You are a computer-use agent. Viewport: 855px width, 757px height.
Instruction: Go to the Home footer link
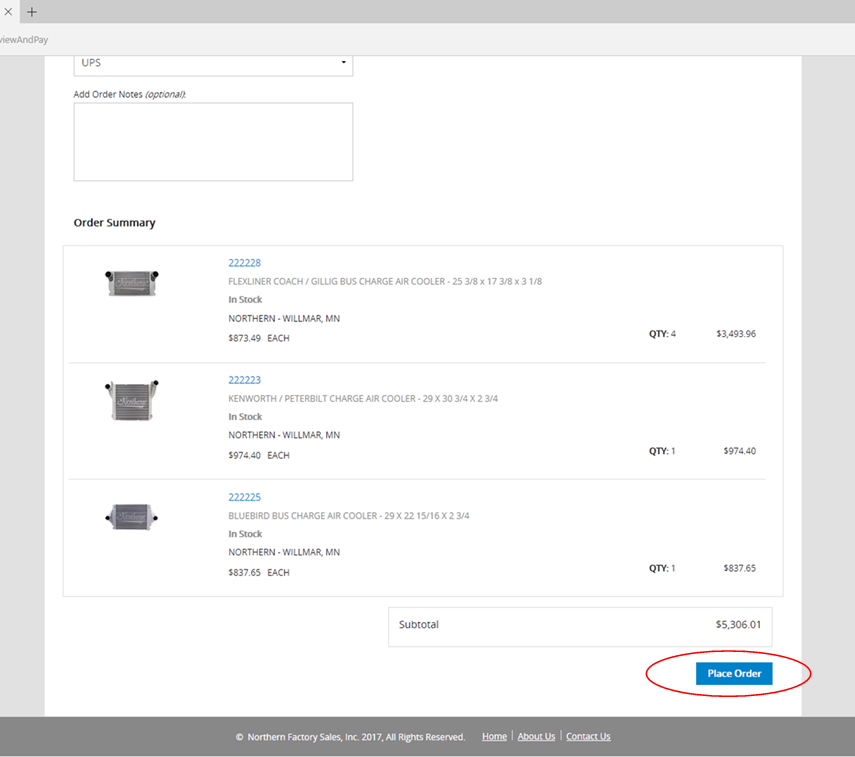tap(494, 737)
